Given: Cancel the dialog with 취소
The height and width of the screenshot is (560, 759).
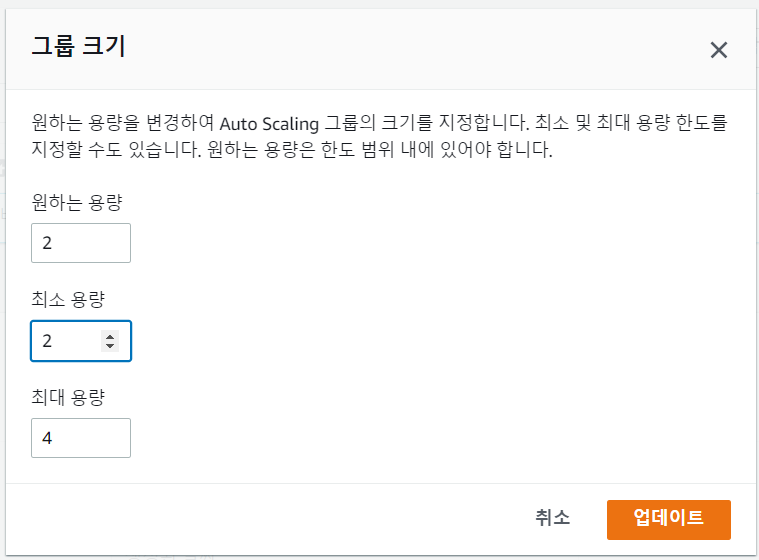Looking at the screenshot, I should [552, 518].
